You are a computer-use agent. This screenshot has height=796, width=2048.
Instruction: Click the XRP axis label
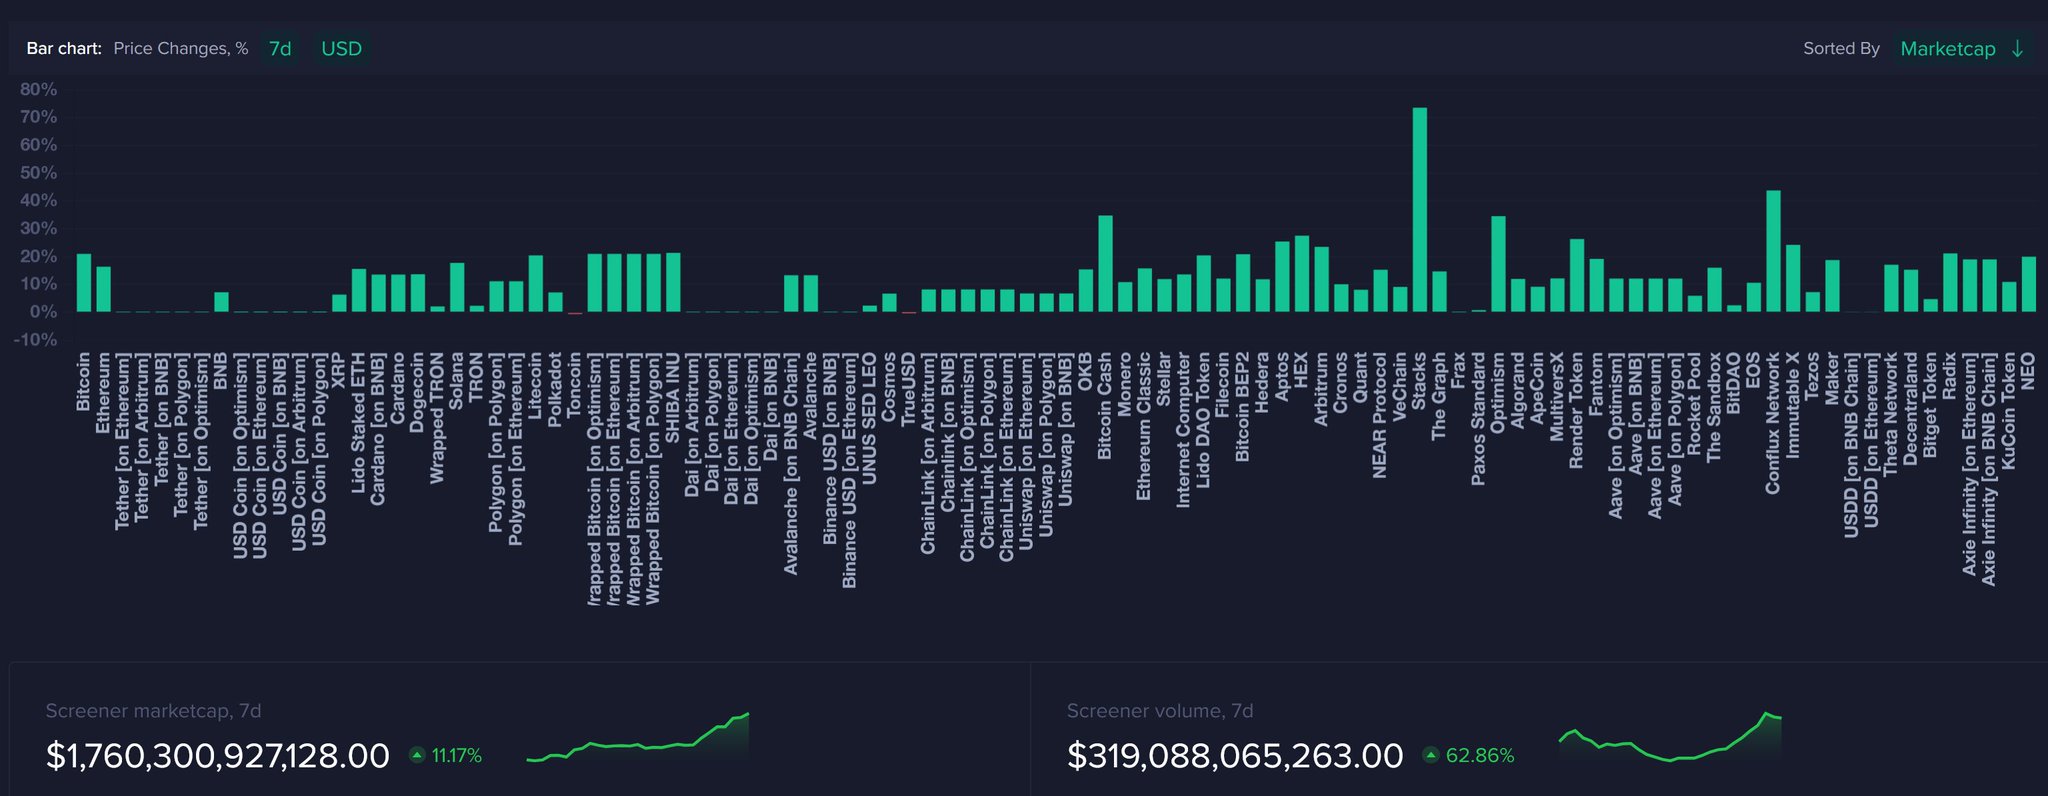click(339, 369)
